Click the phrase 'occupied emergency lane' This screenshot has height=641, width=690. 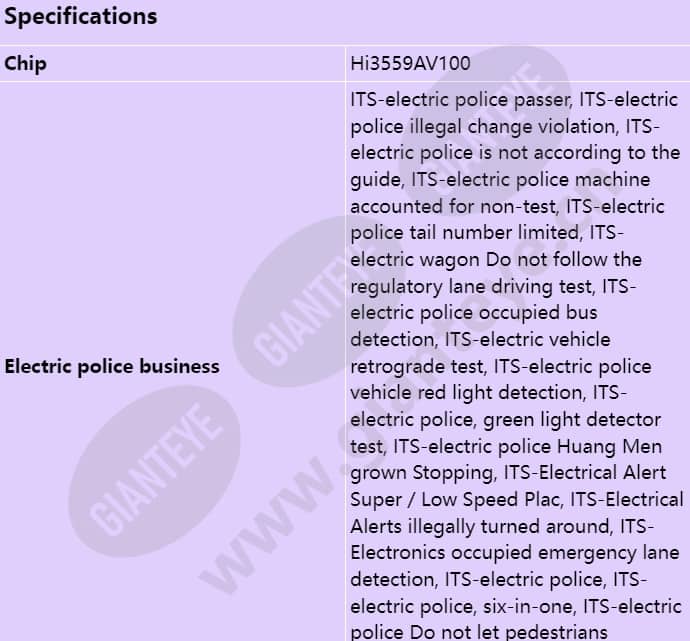point(565,553)
